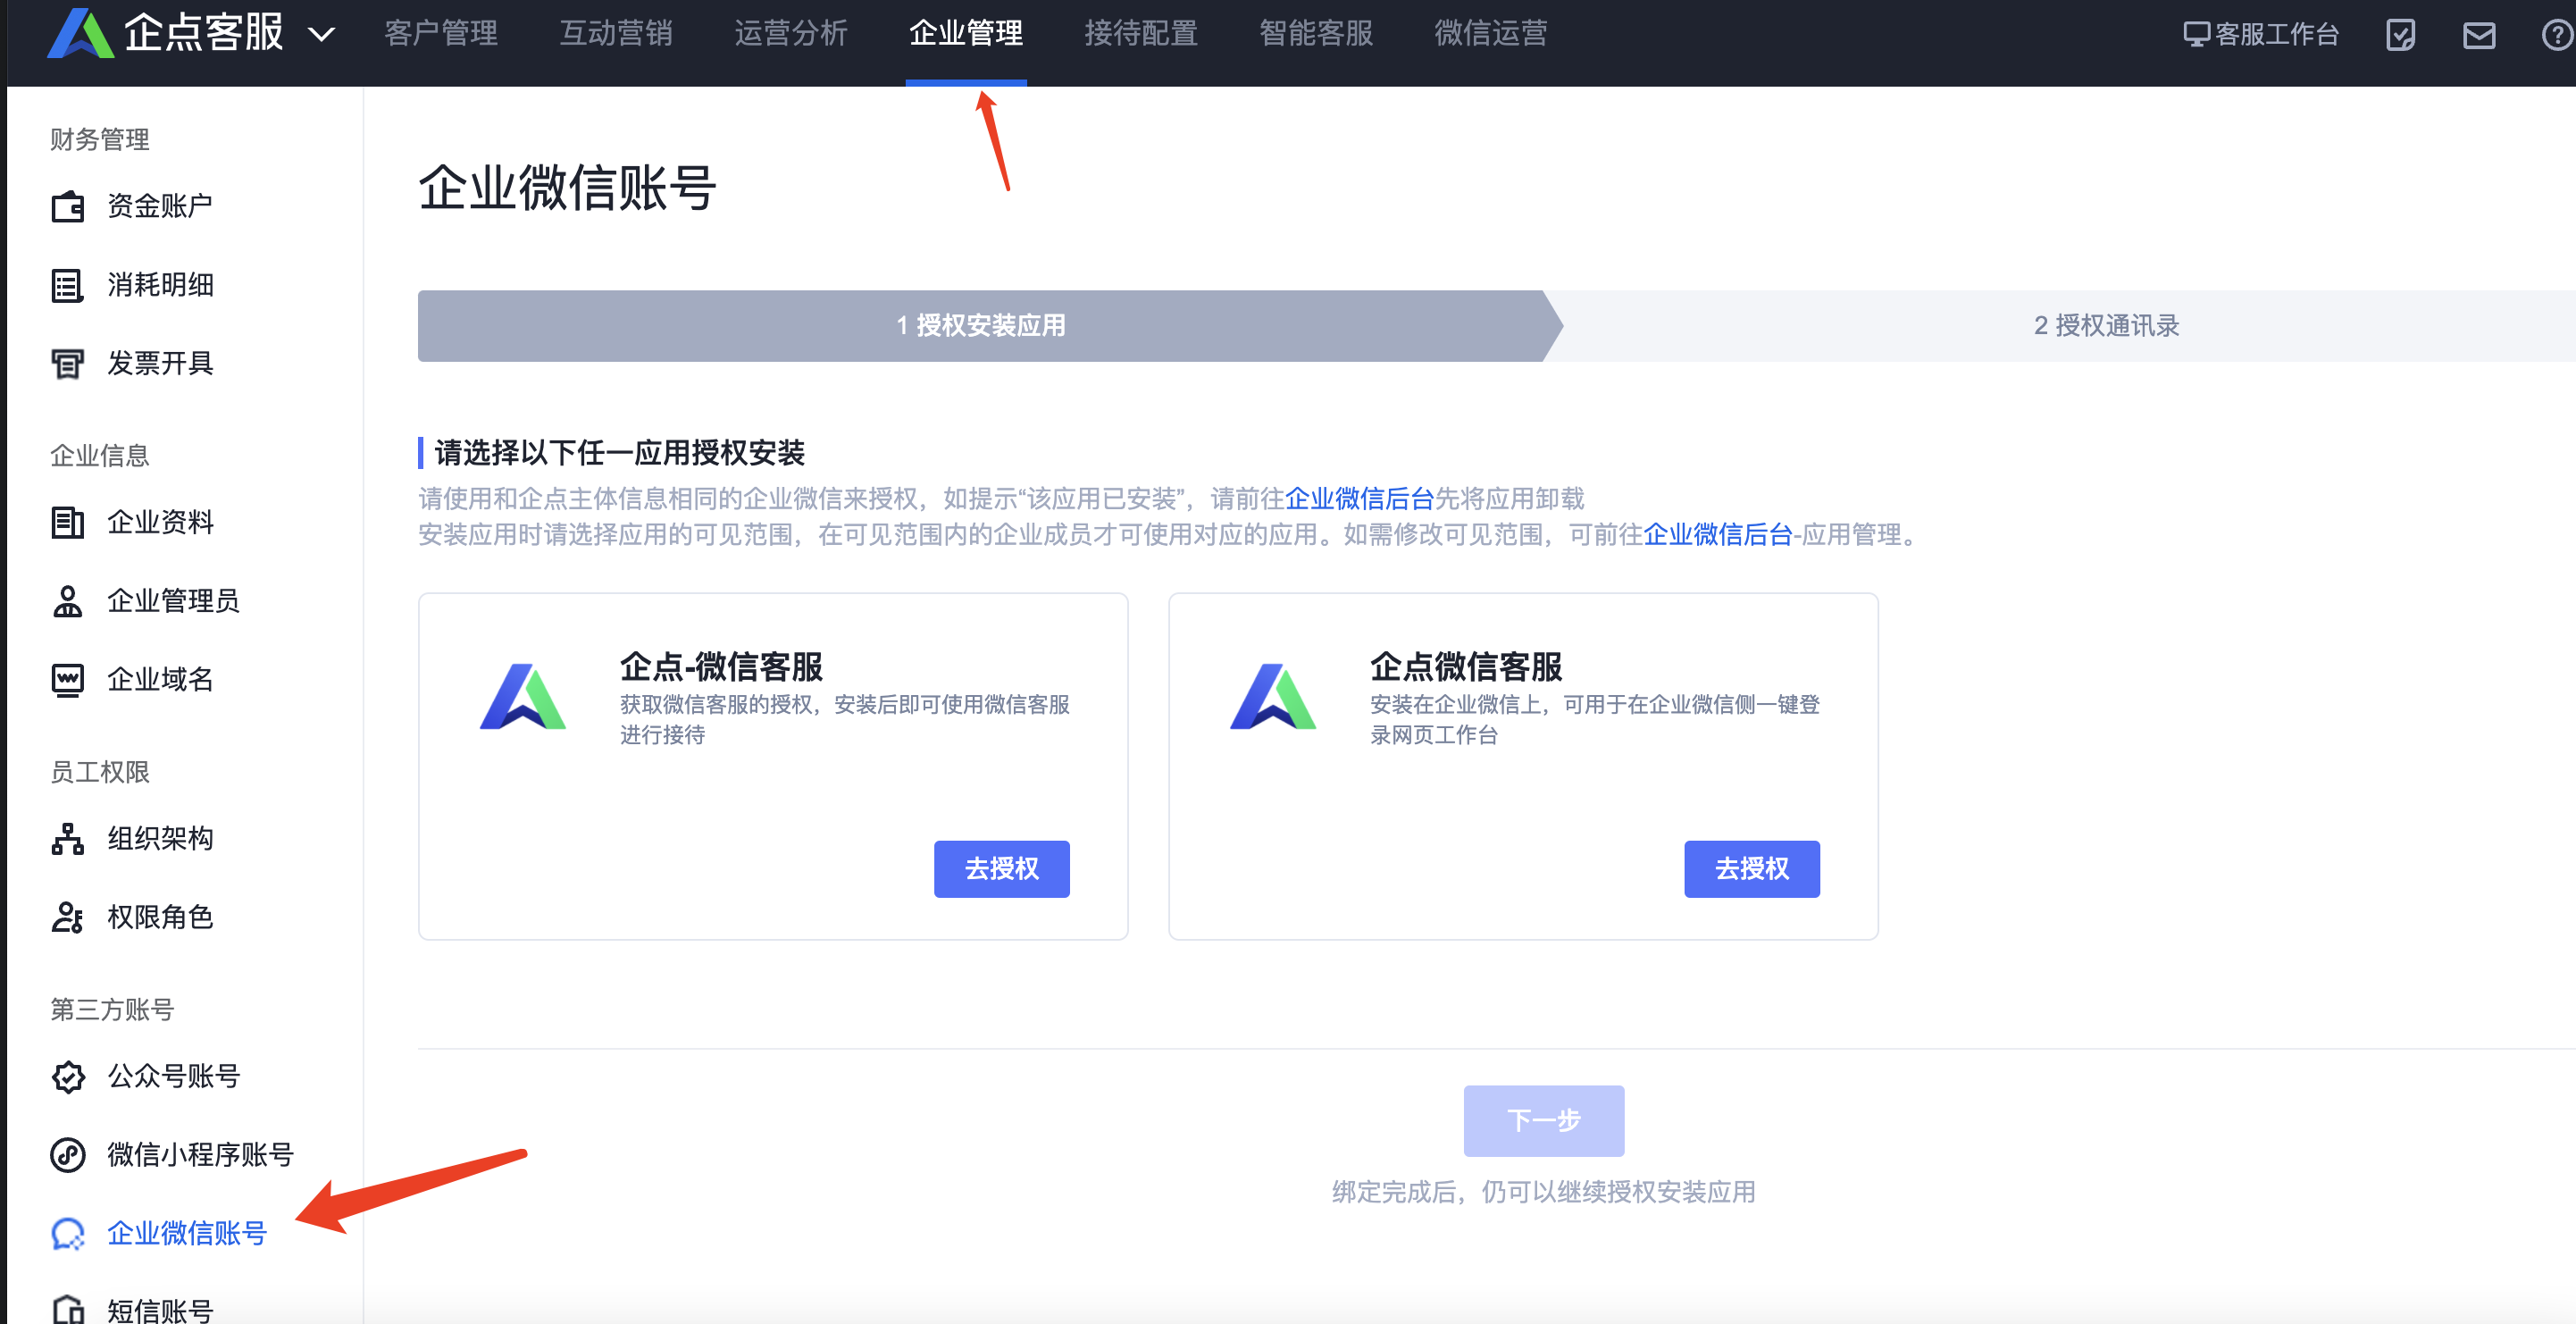This screenshot has width=2576, height=1324.
Task: Click the help question mark icon
Action: pyautogui.click(x=2557, y=36)
